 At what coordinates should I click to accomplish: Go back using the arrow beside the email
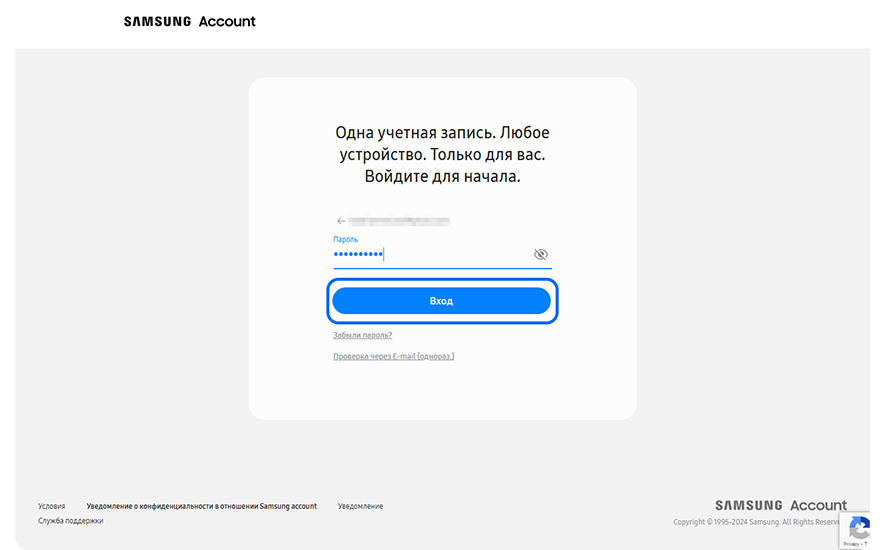(341, 221)
